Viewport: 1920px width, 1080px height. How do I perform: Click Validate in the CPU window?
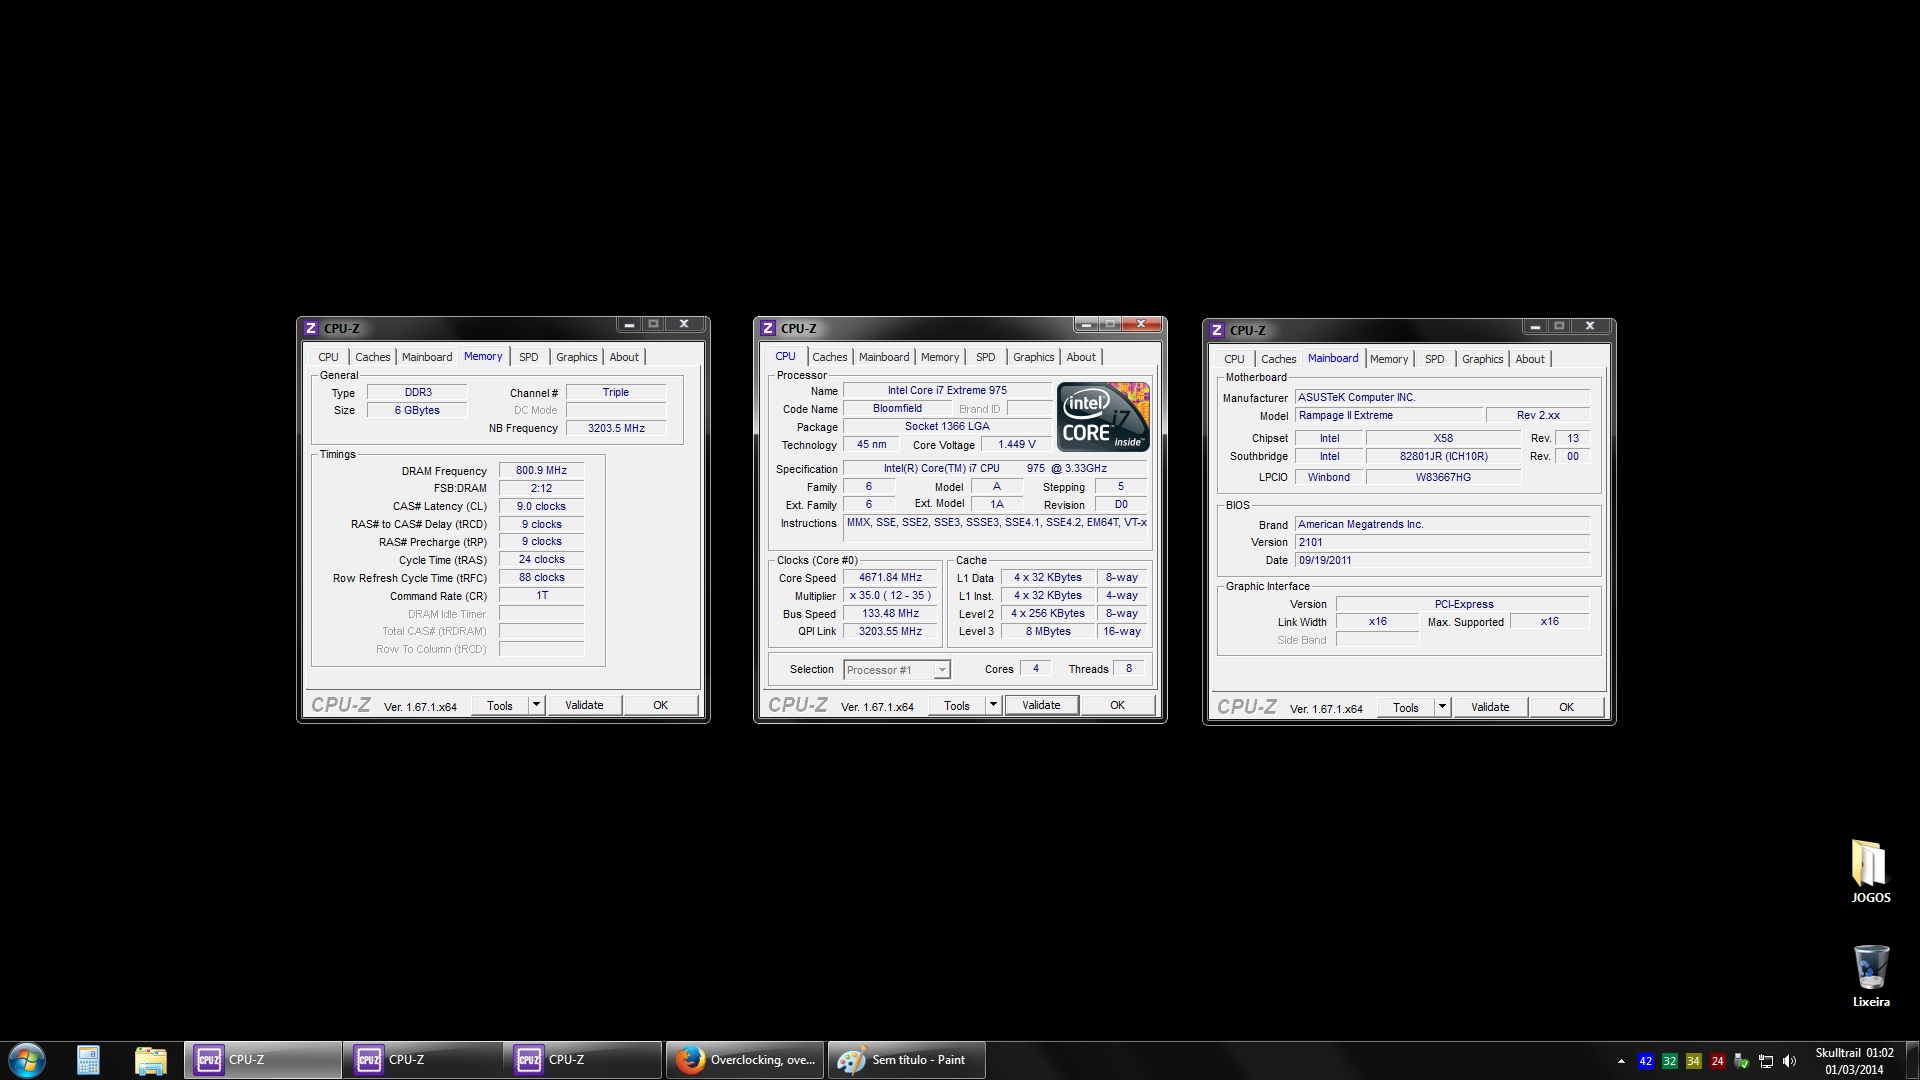(1041, 705)
